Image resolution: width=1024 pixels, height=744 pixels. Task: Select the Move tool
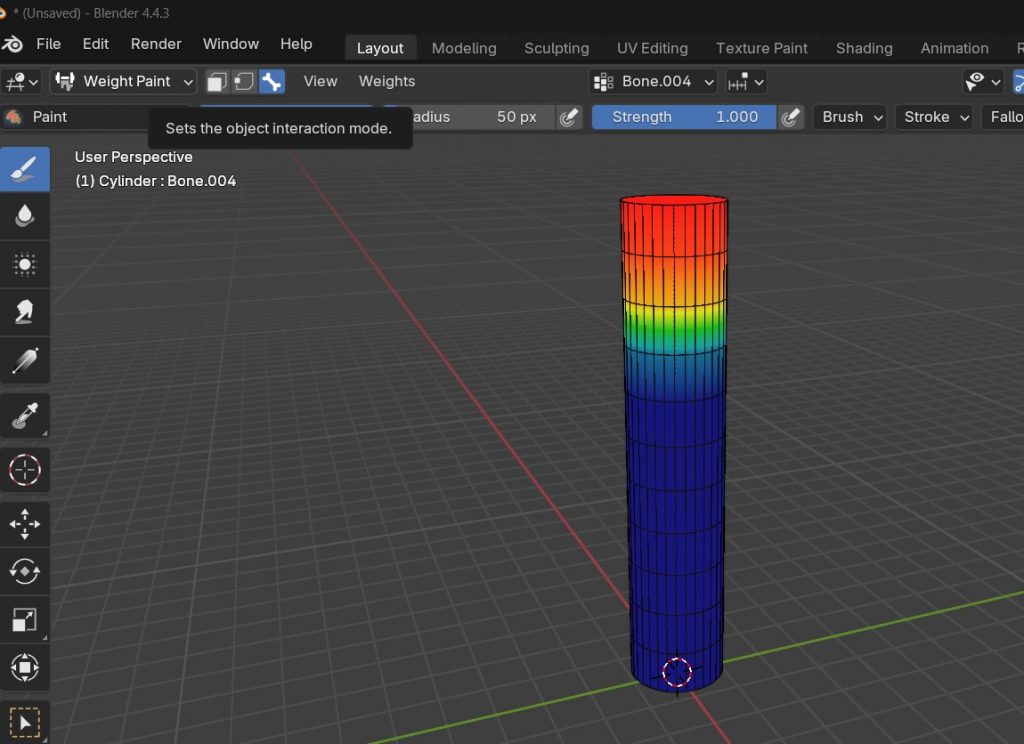point(25,523)
